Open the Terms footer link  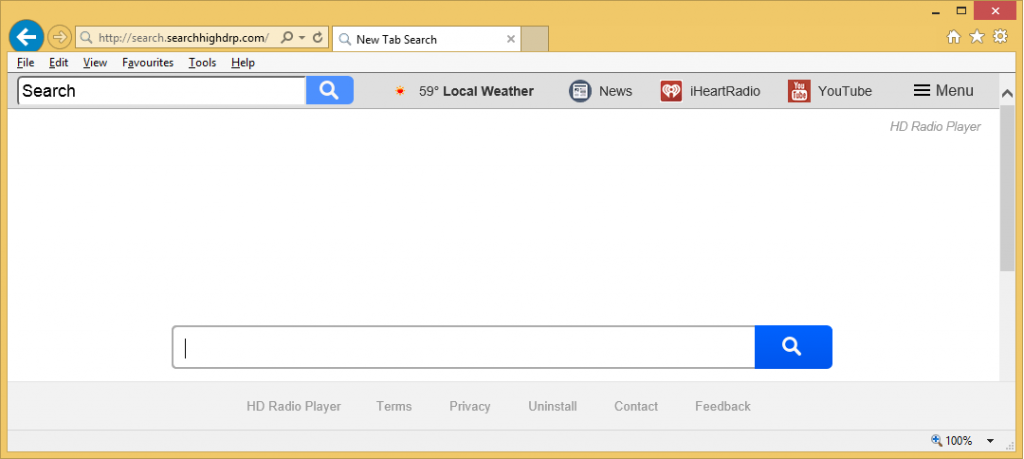[394, 406]
